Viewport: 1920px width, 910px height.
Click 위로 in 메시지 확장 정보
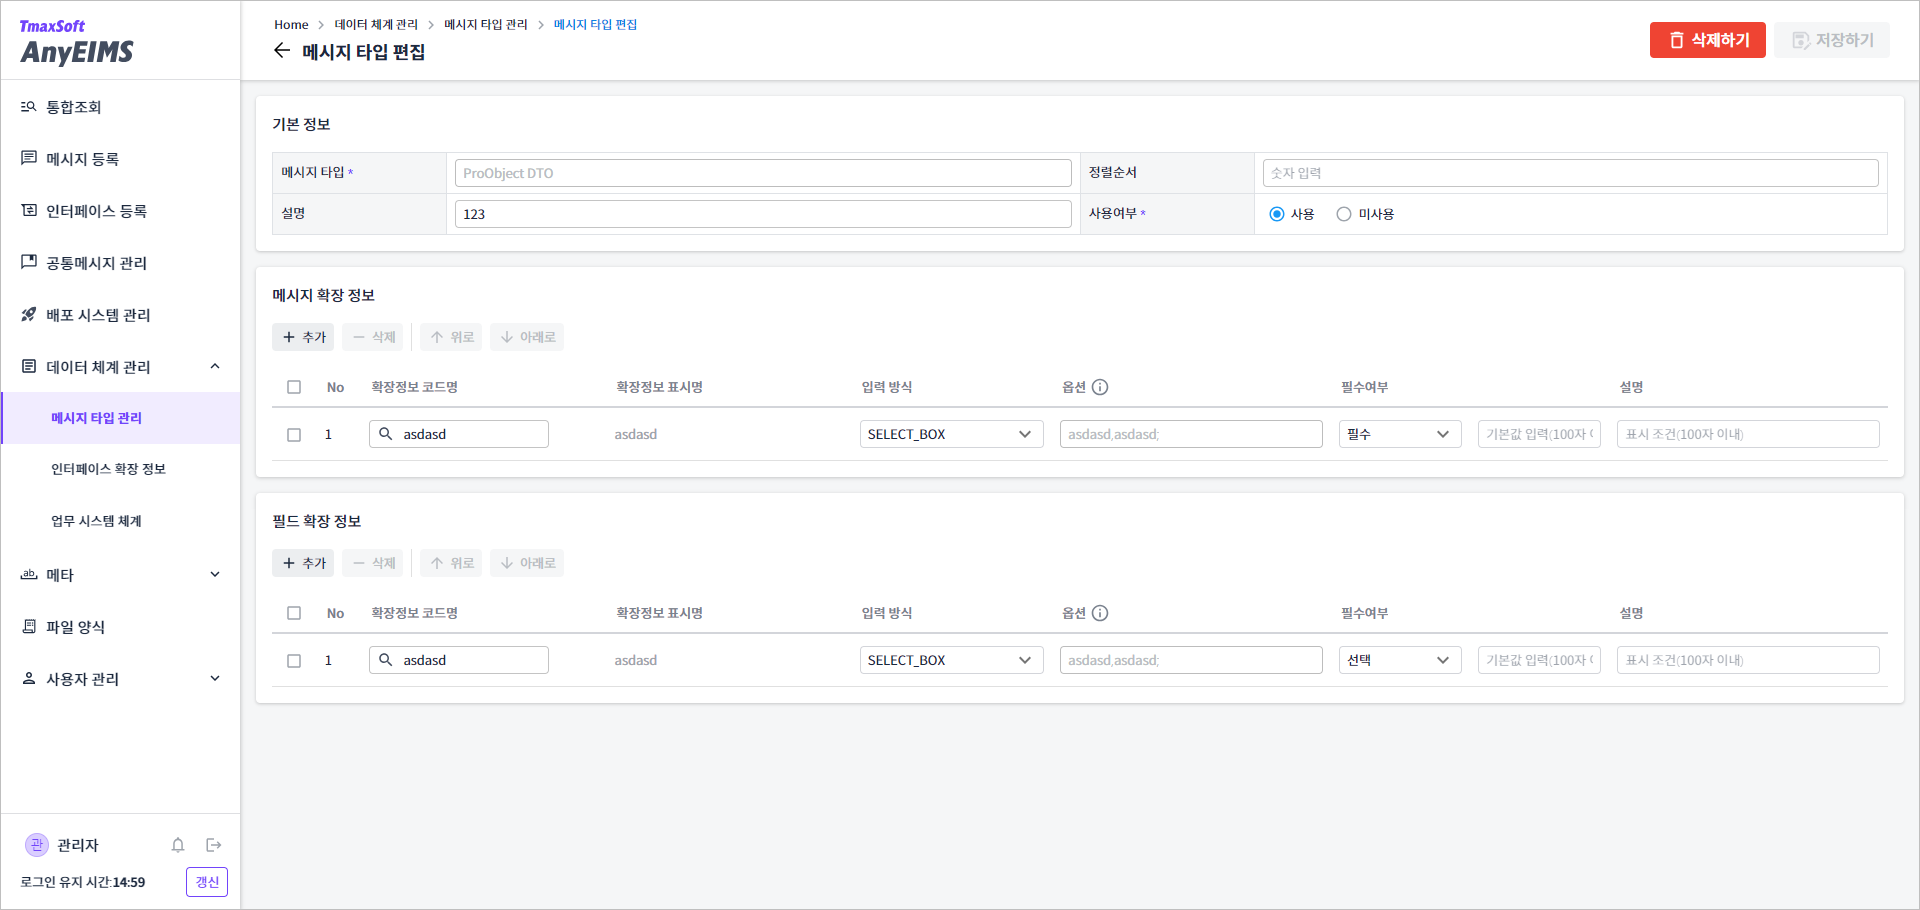(x=451, y=337)
